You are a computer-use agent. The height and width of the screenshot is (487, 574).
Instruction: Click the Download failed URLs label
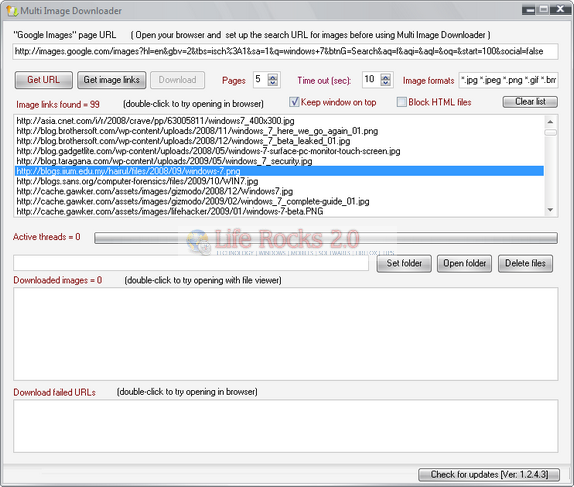click(55, 392)
